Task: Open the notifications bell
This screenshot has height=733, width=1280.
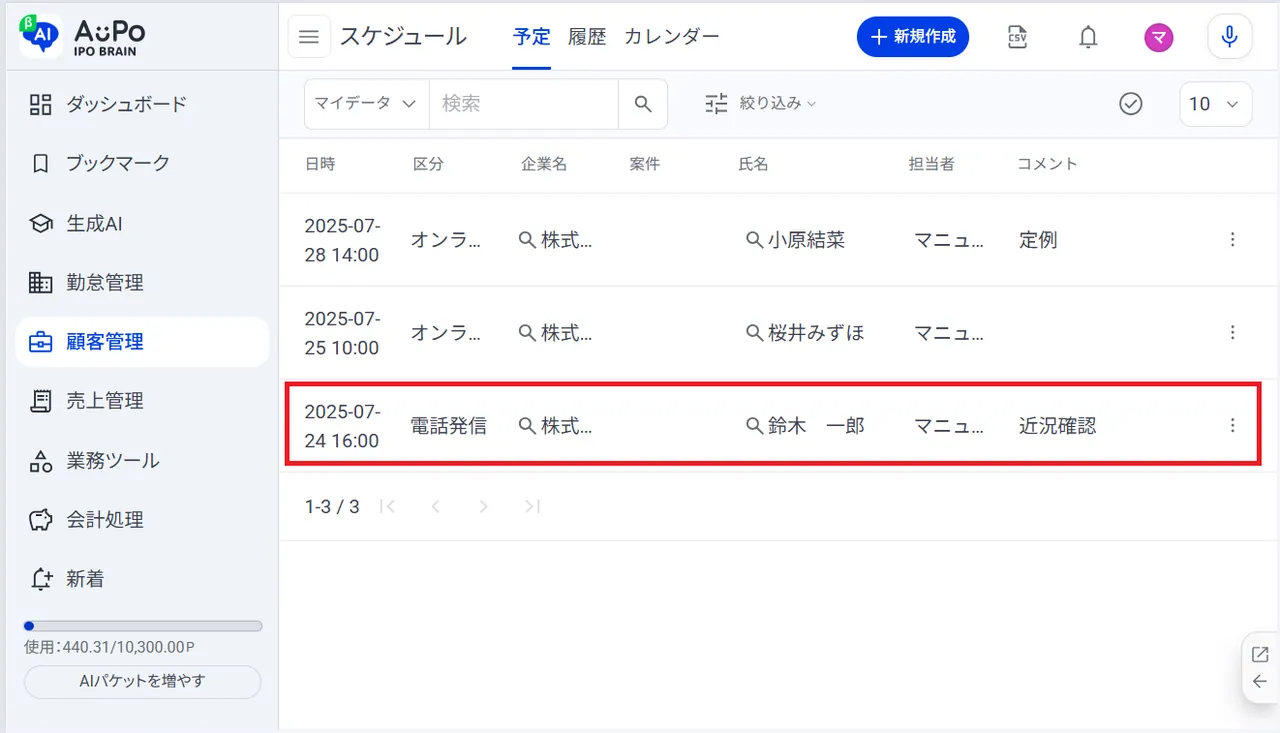Action: pyautogui.click(x=1088, y=37)
